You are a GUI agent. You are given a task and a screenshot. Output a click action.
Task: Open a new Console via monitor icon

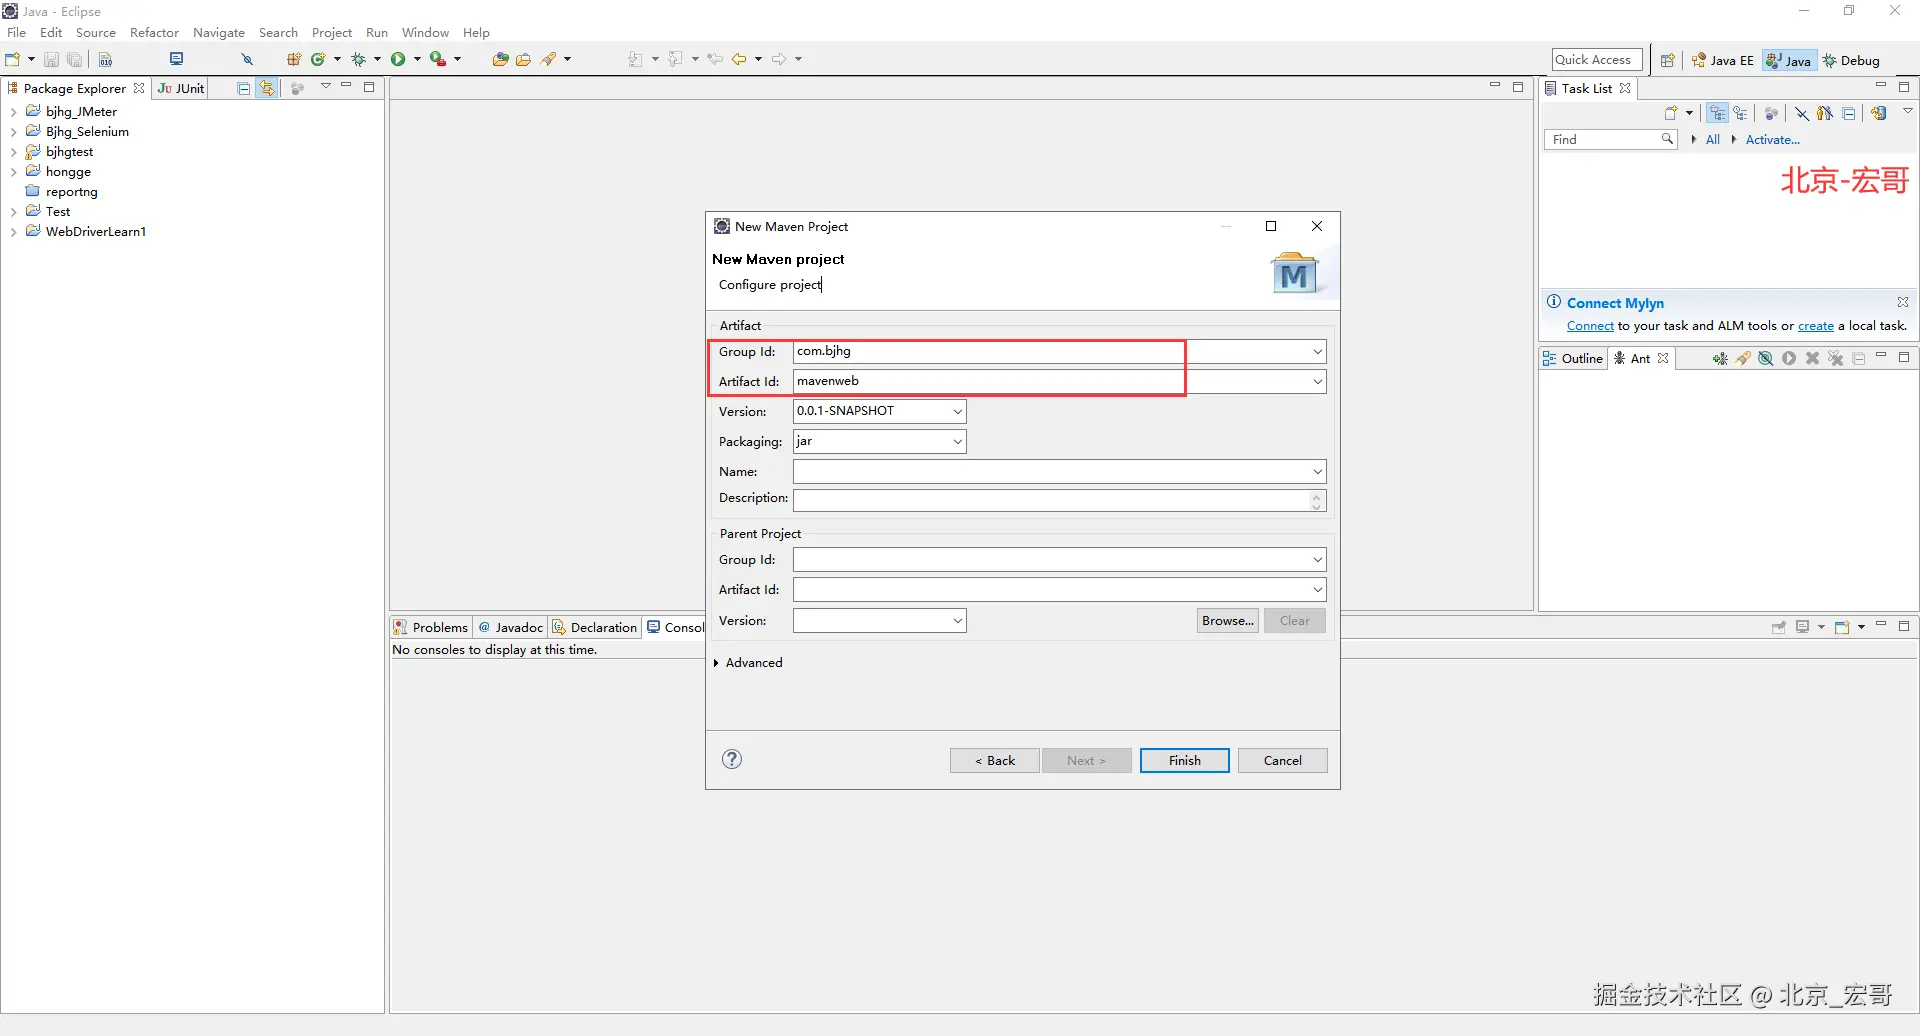point(177,59)
